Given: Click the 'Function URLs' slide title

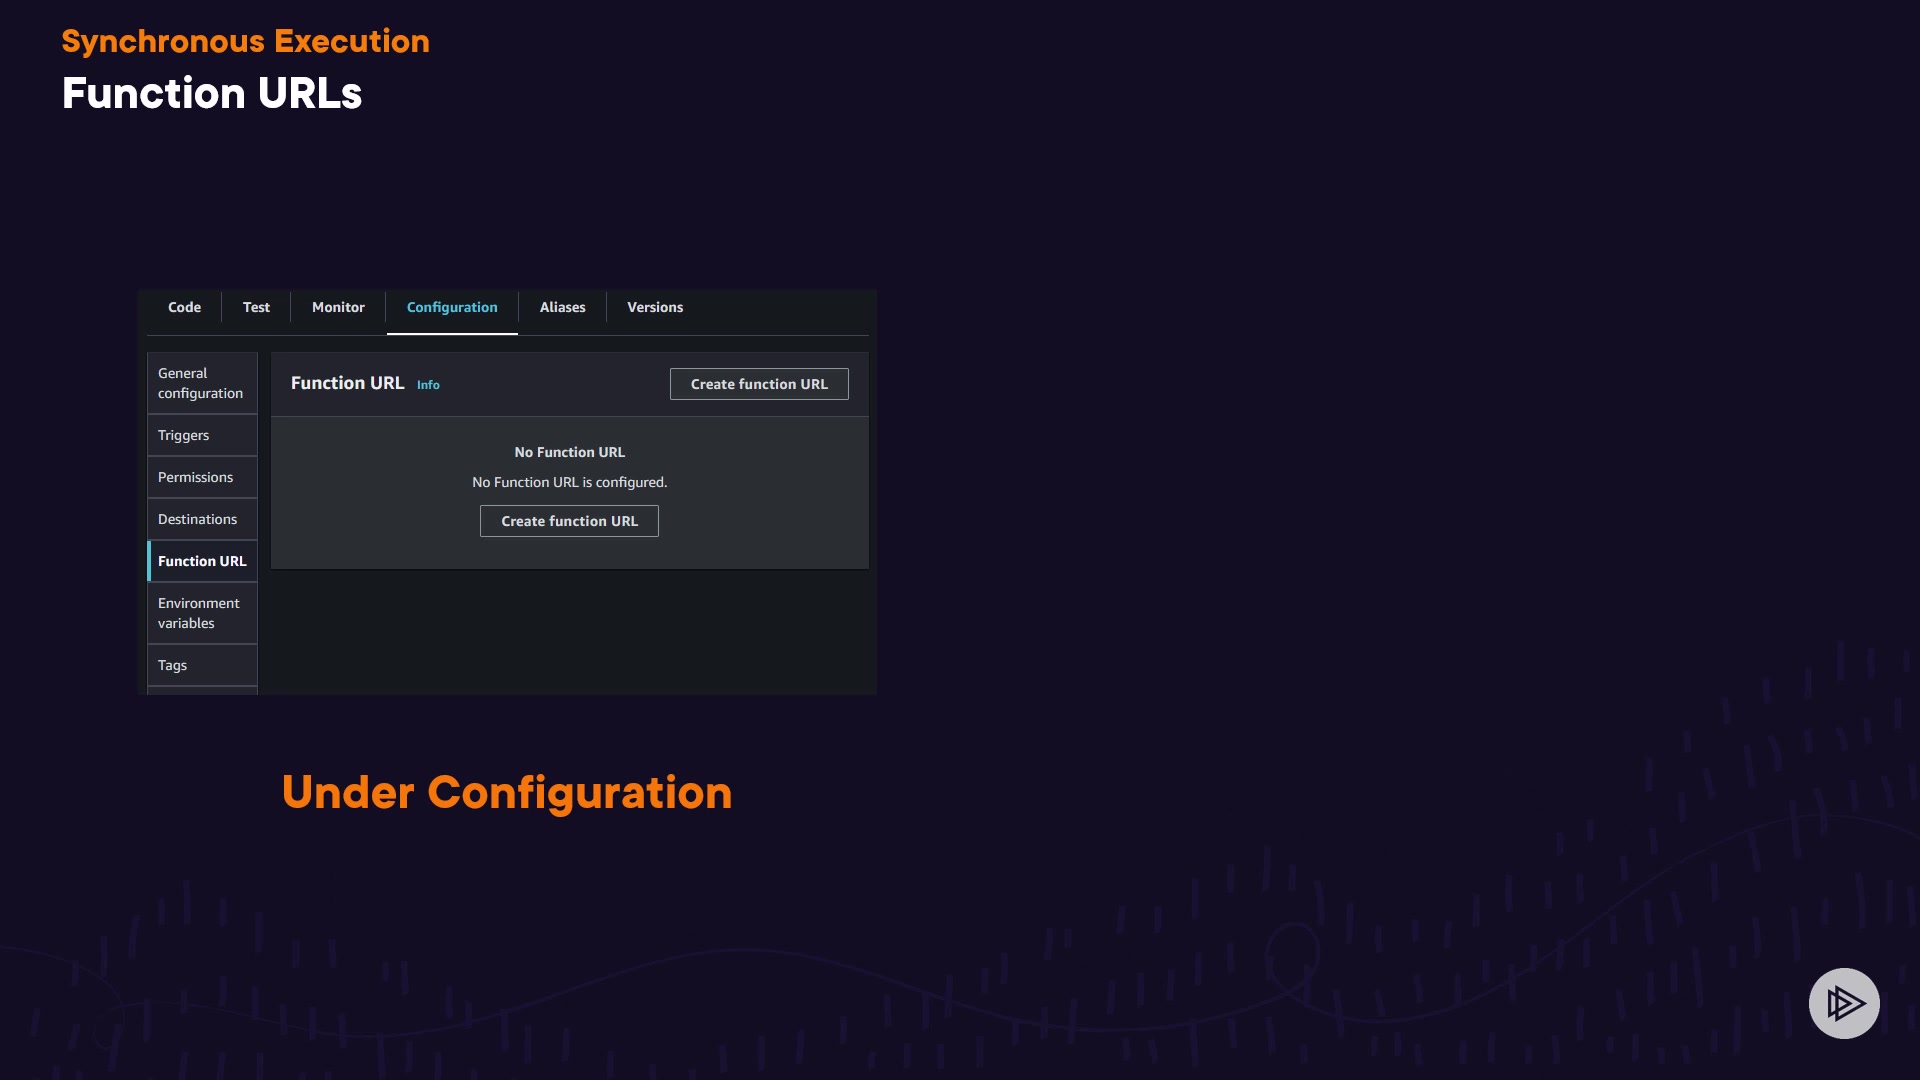Looking at the screenshot, I should click(212, 93).
